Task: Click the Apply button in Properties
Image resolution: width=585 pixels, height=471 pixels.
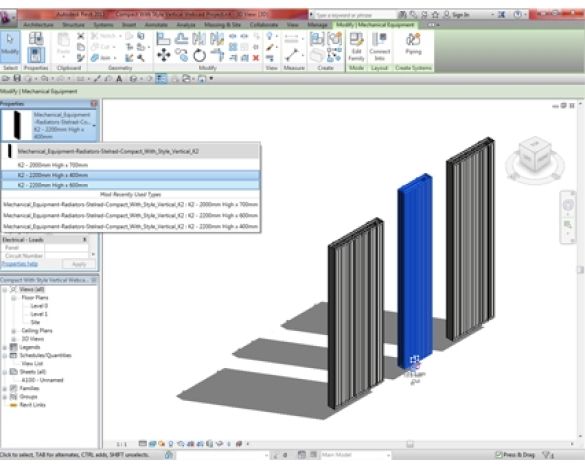Action: (79, 264)
